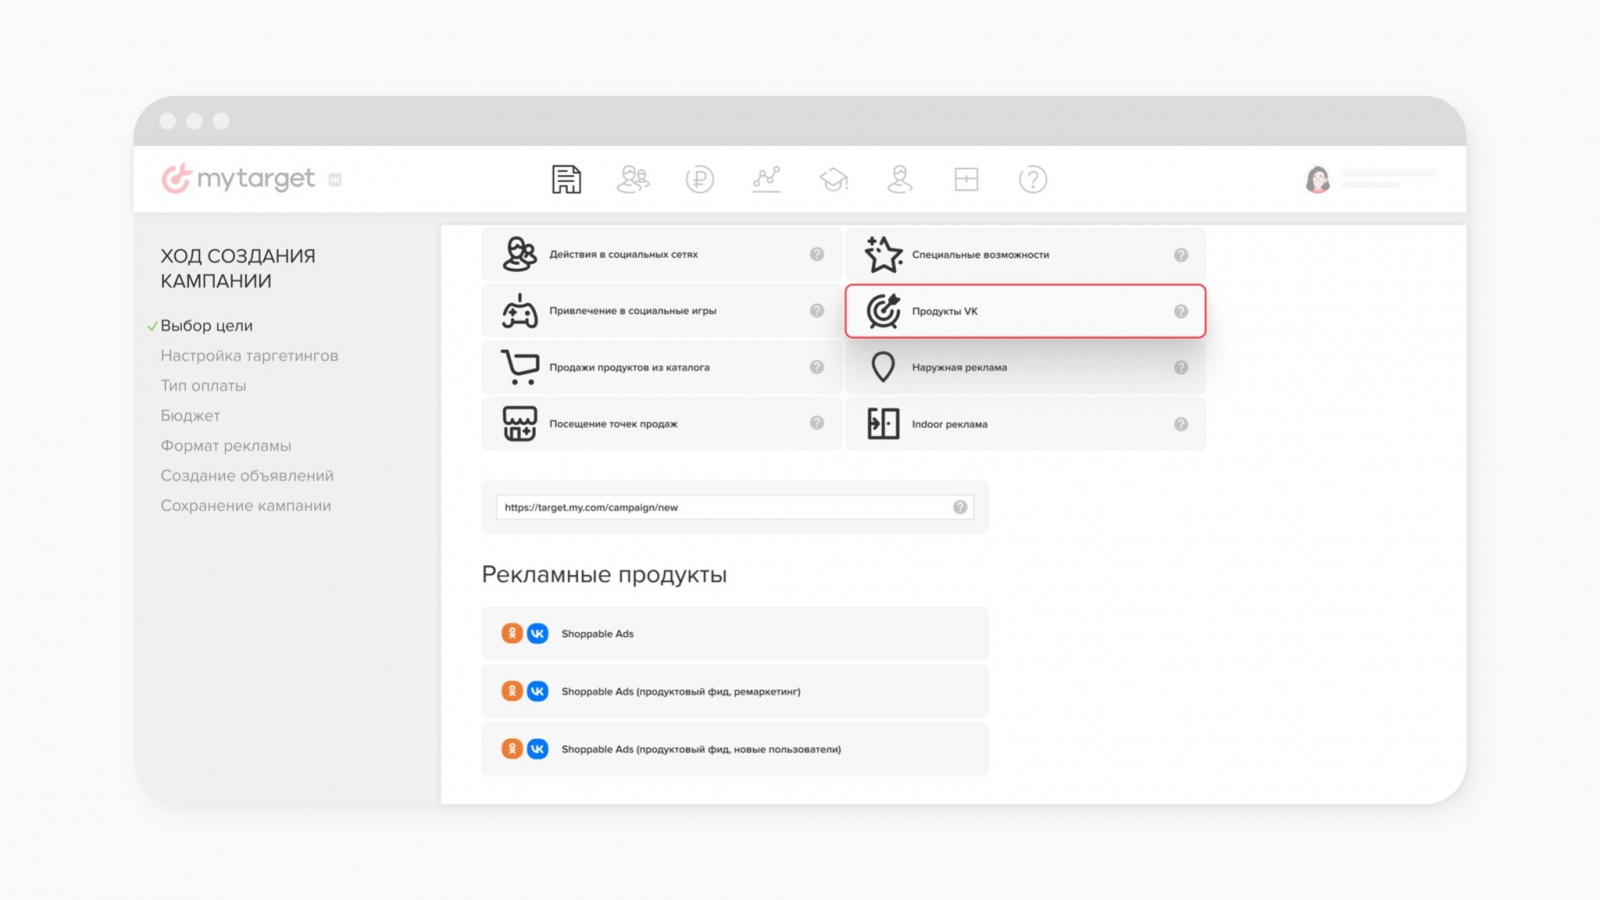Click VK icon in the новые пользователи row

[x=538, y=749]
